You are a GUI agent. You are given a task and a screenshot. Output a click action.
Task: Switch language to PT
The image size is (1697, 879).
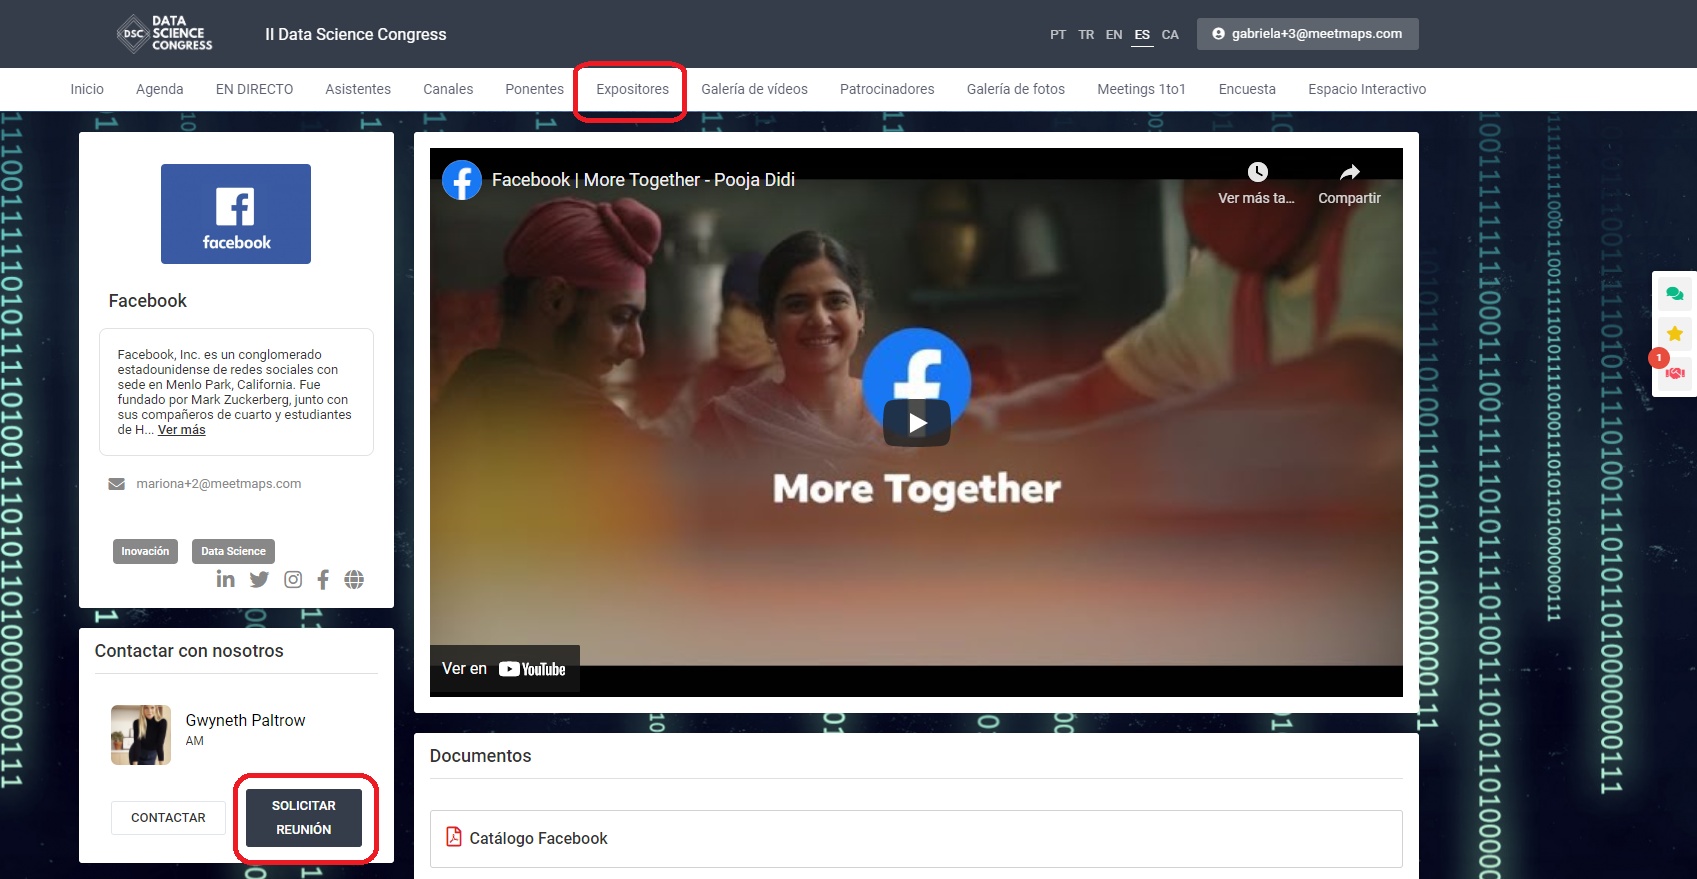[x=1058, y=35]
